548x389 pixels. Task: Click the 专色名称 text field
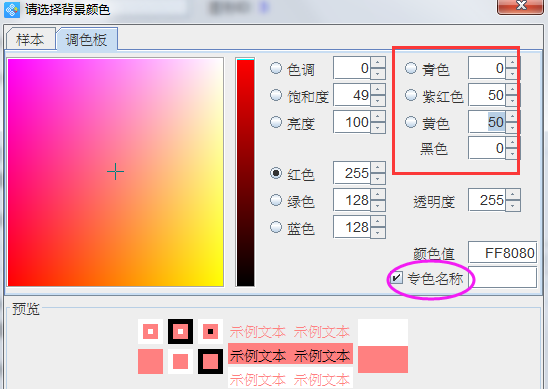pos(503,278)
